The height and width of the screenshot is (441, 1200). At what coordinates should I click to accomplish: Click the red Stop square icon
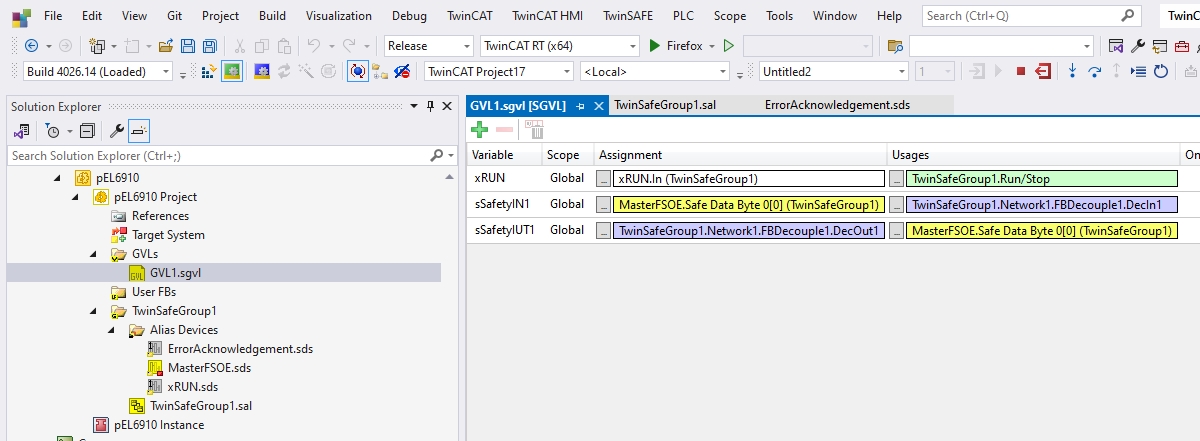1020,71
